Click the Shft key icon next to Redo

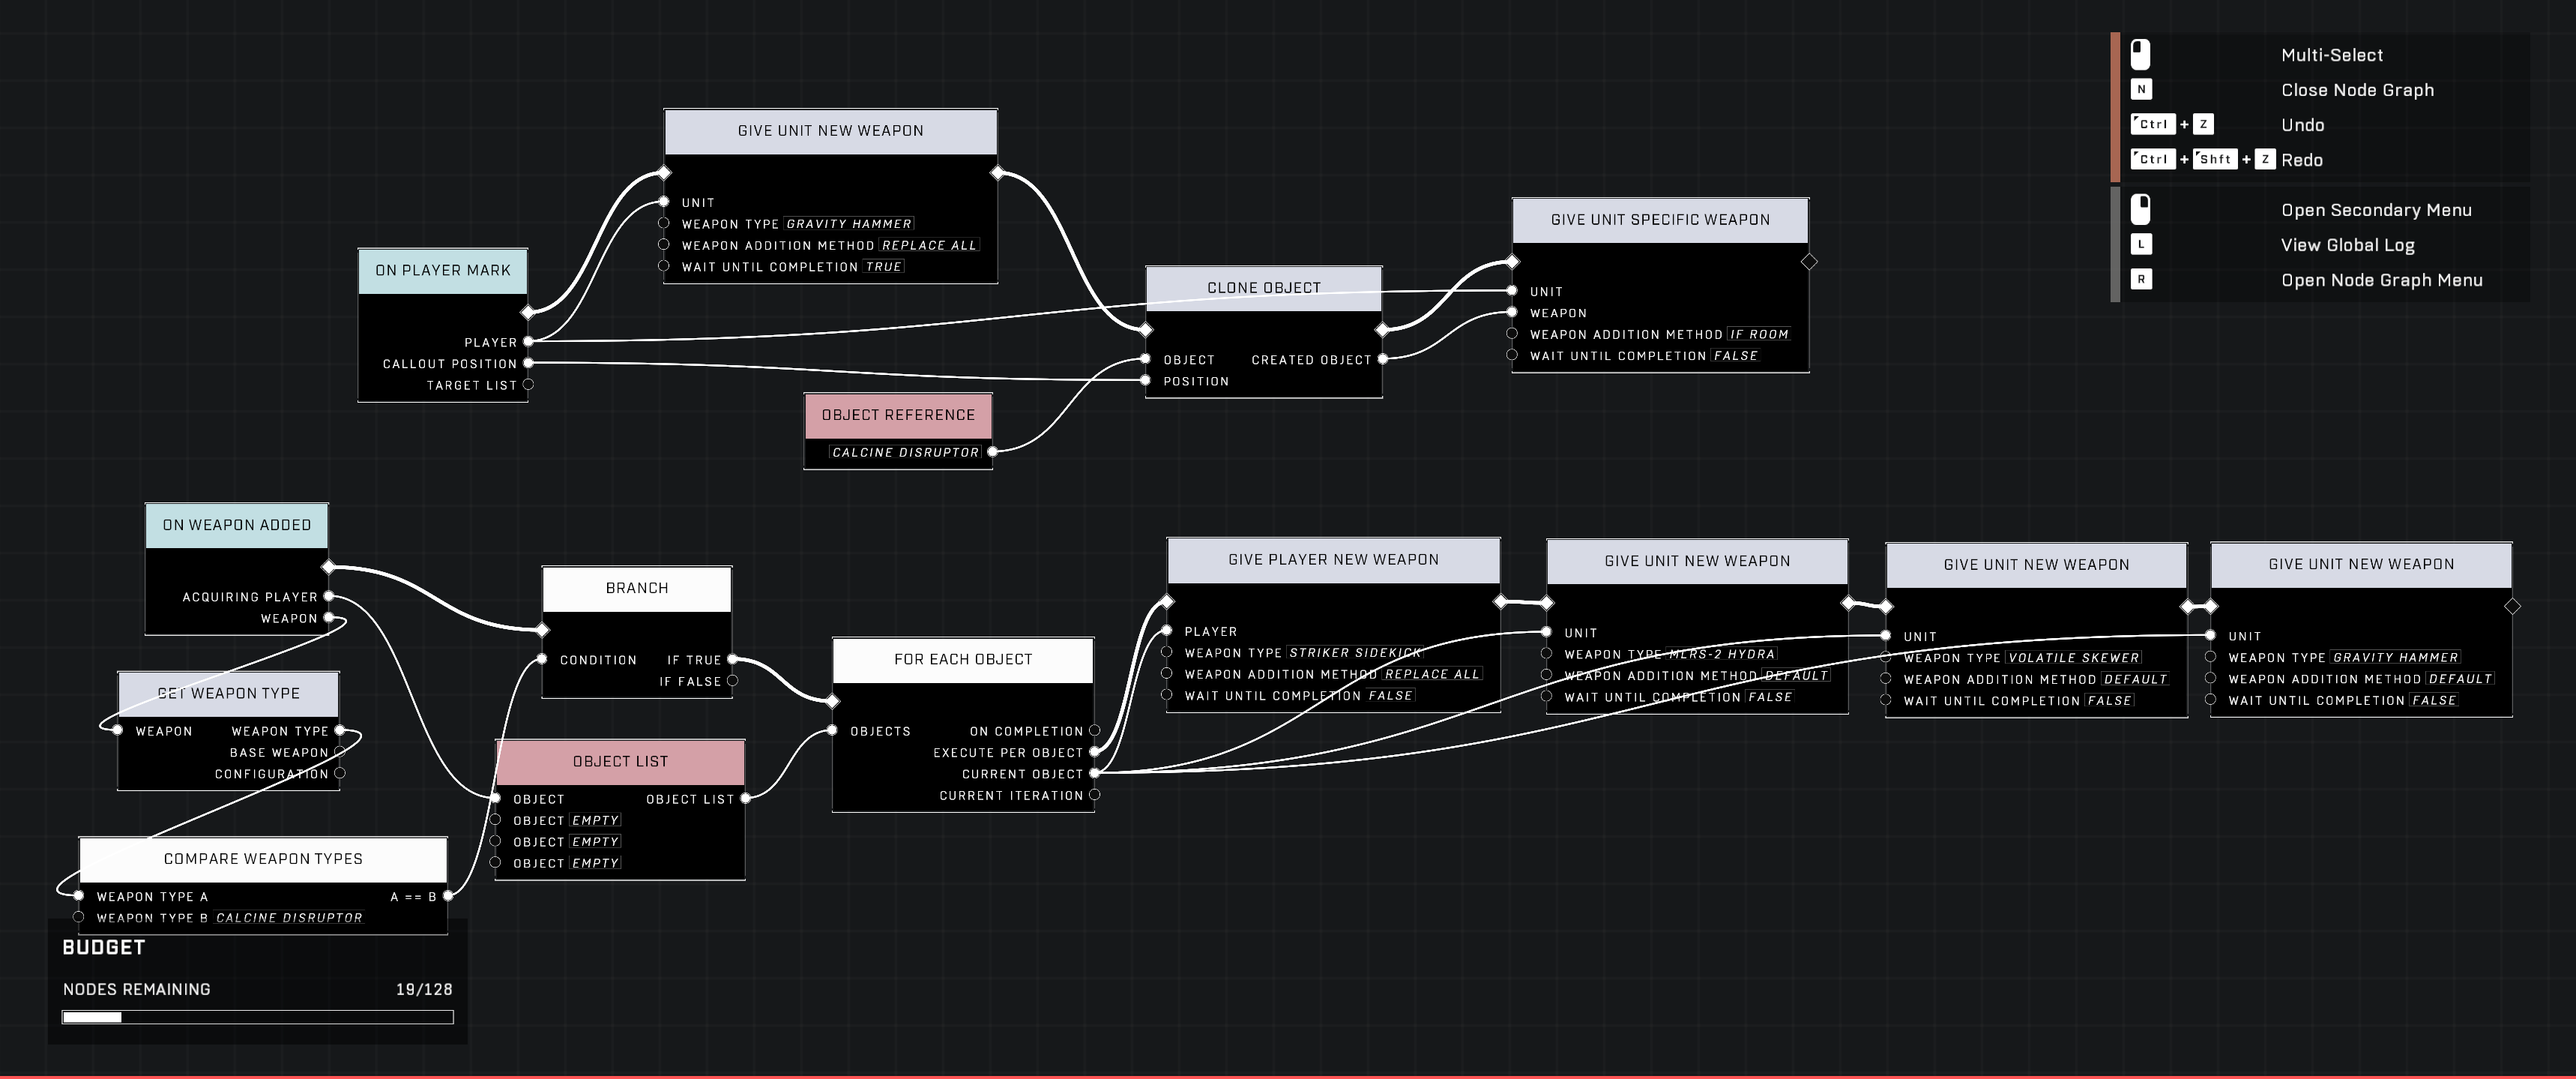[2214, 159]
